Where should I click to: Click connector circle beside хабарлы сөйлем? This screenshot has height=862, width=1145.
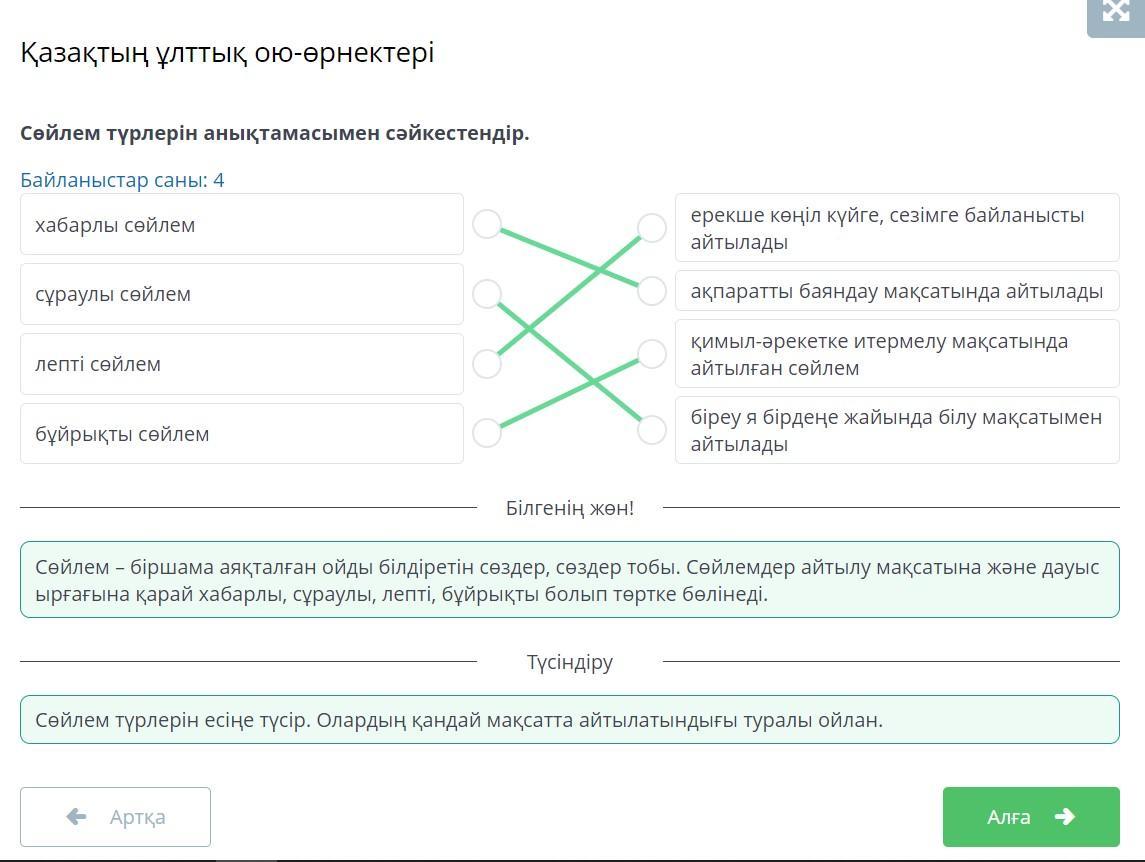[x=487, y=225]
